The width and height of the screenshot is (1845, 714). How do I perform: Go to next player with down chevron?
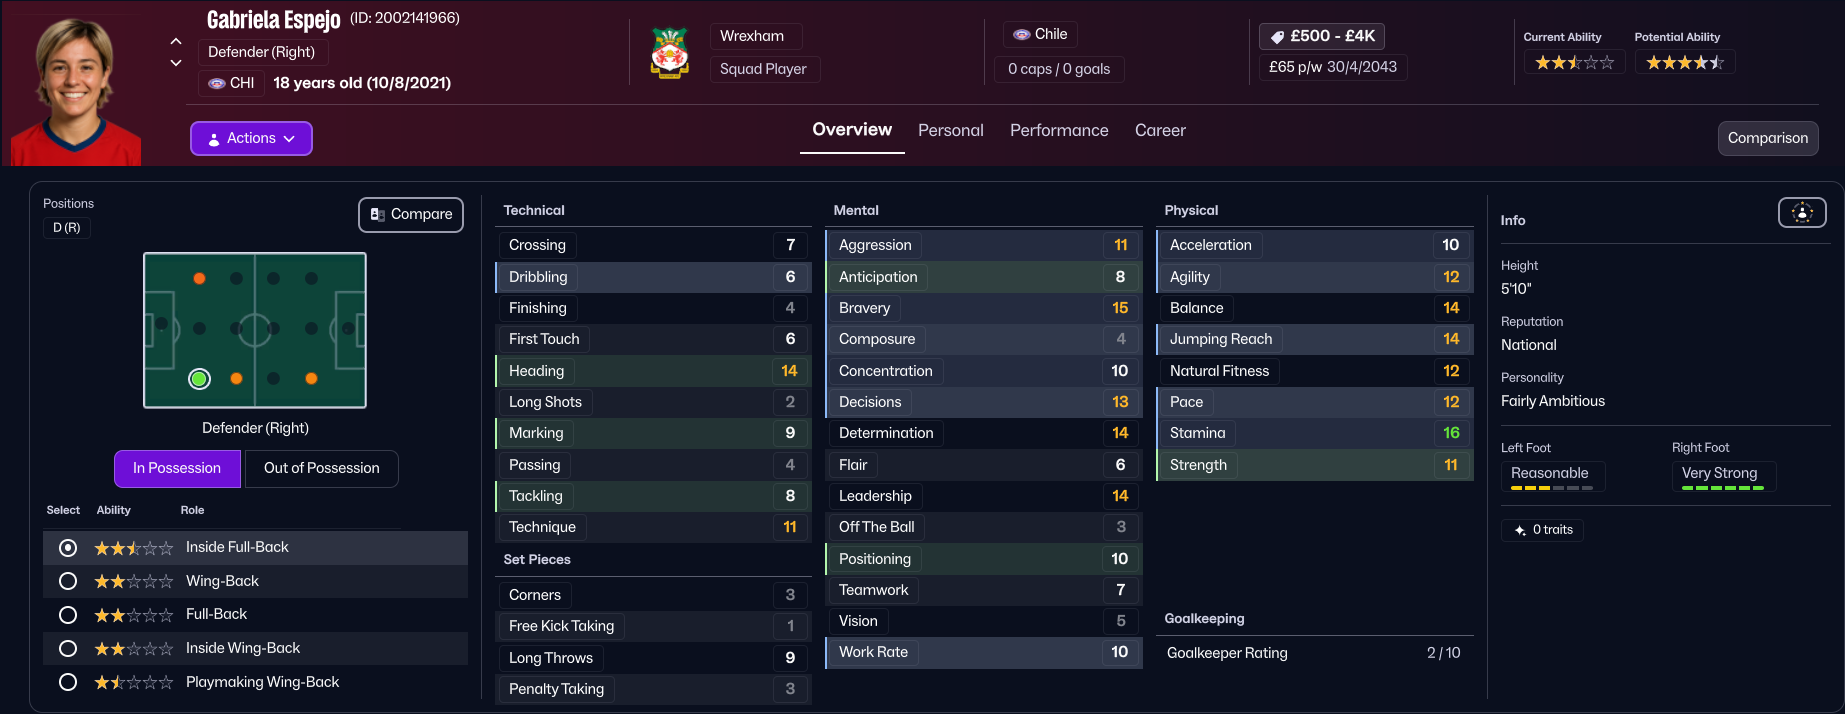(176, 63)
